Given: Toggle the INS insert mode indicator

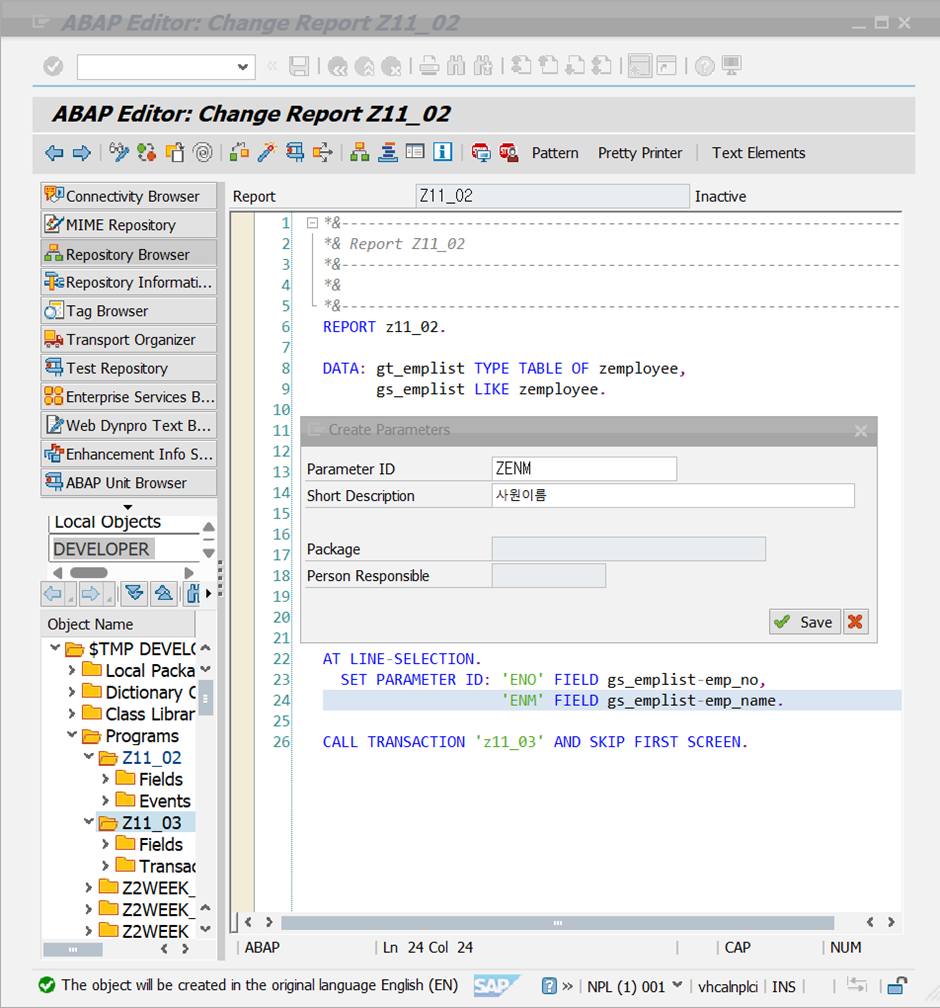Looking at the screenshot, I should point(784,986).
